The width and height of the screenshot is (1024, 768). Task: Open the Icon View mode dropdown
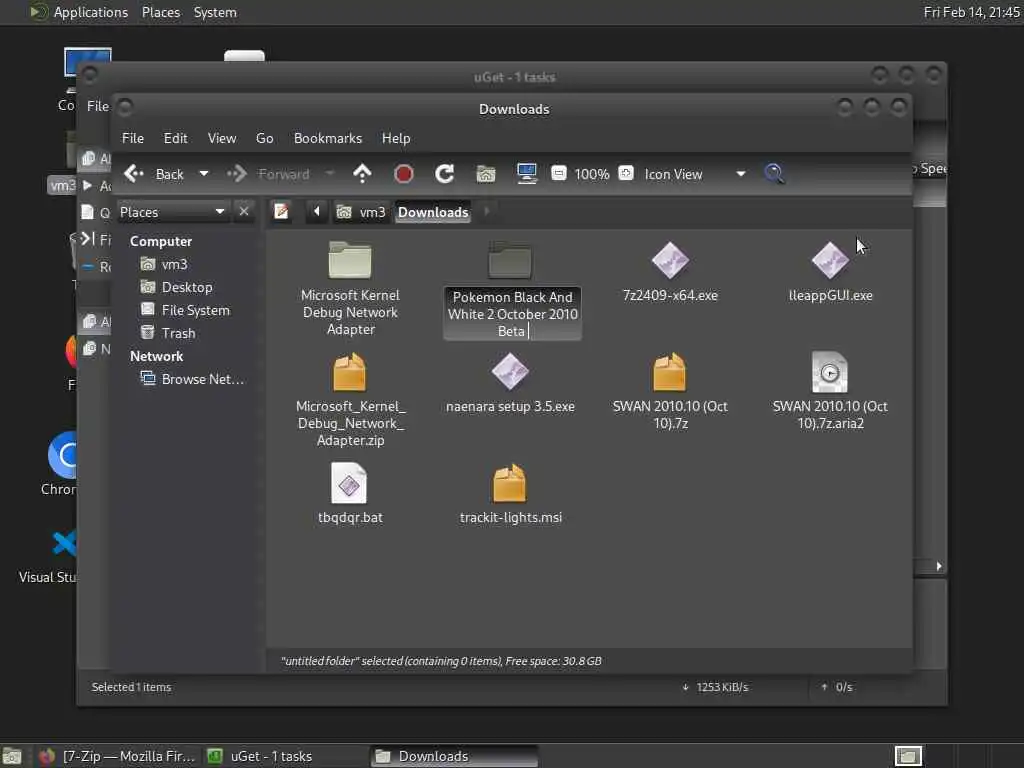(695, 174)
